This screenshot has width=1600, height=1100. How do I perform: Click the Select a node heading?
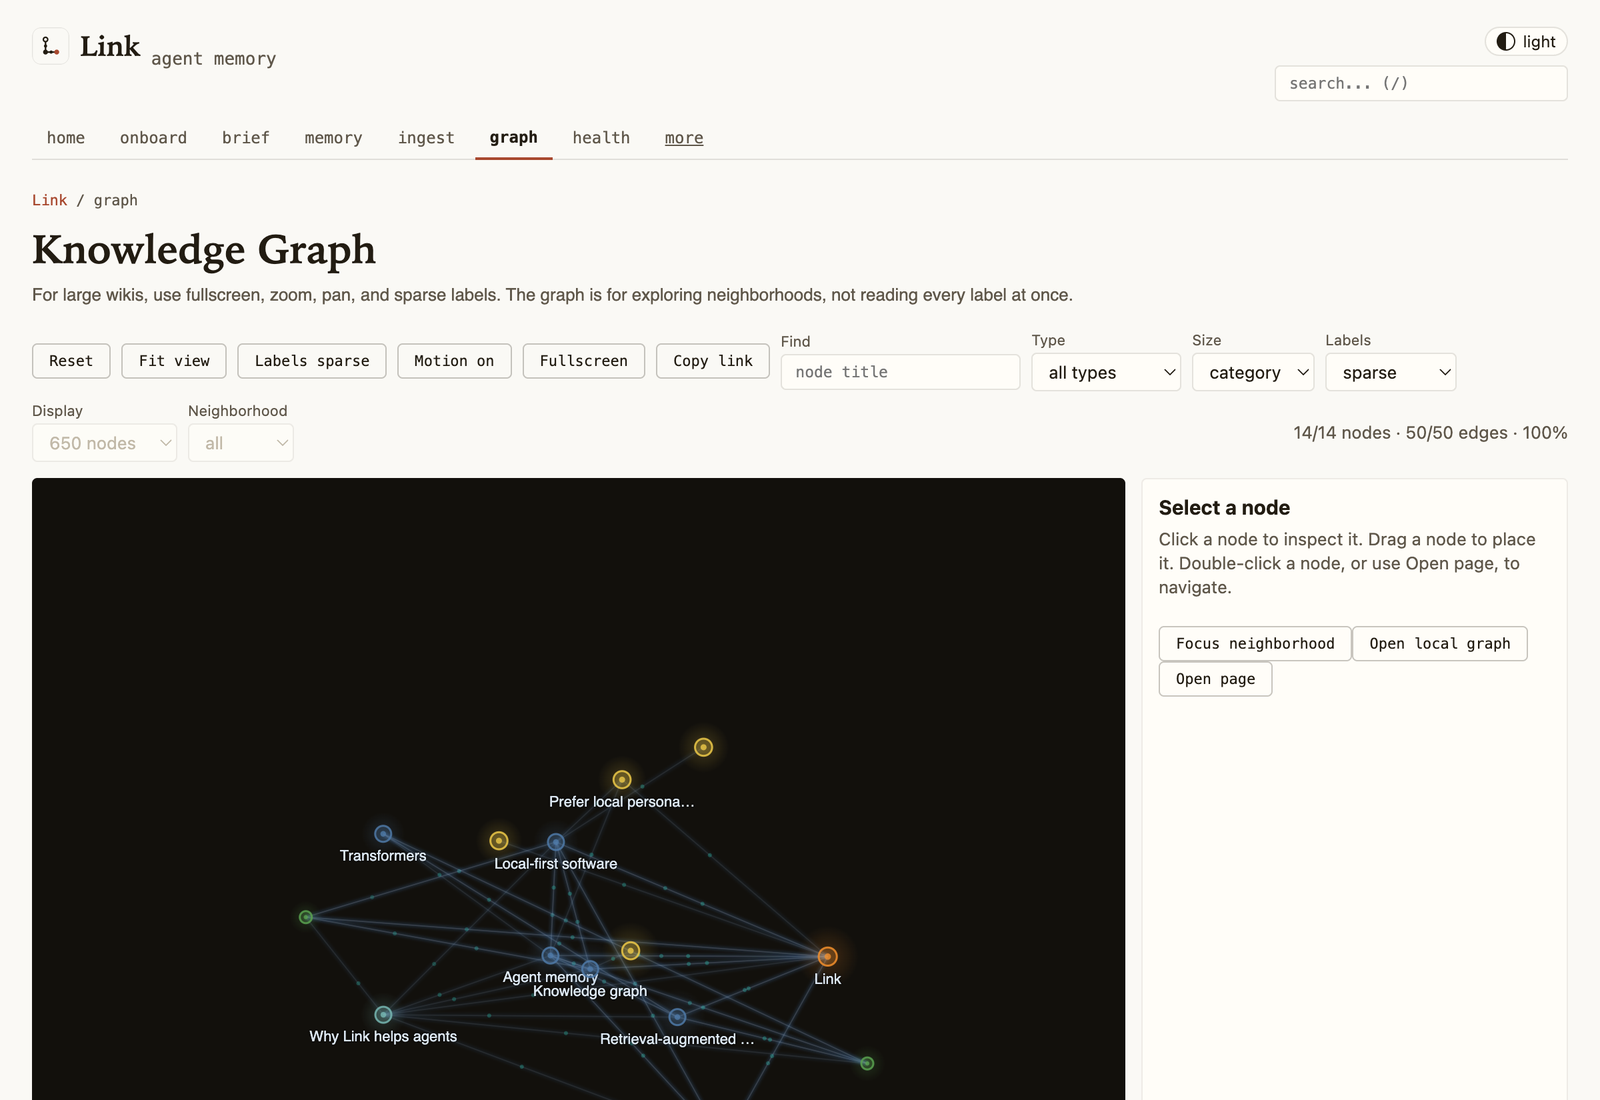[x=1224, y=508]
